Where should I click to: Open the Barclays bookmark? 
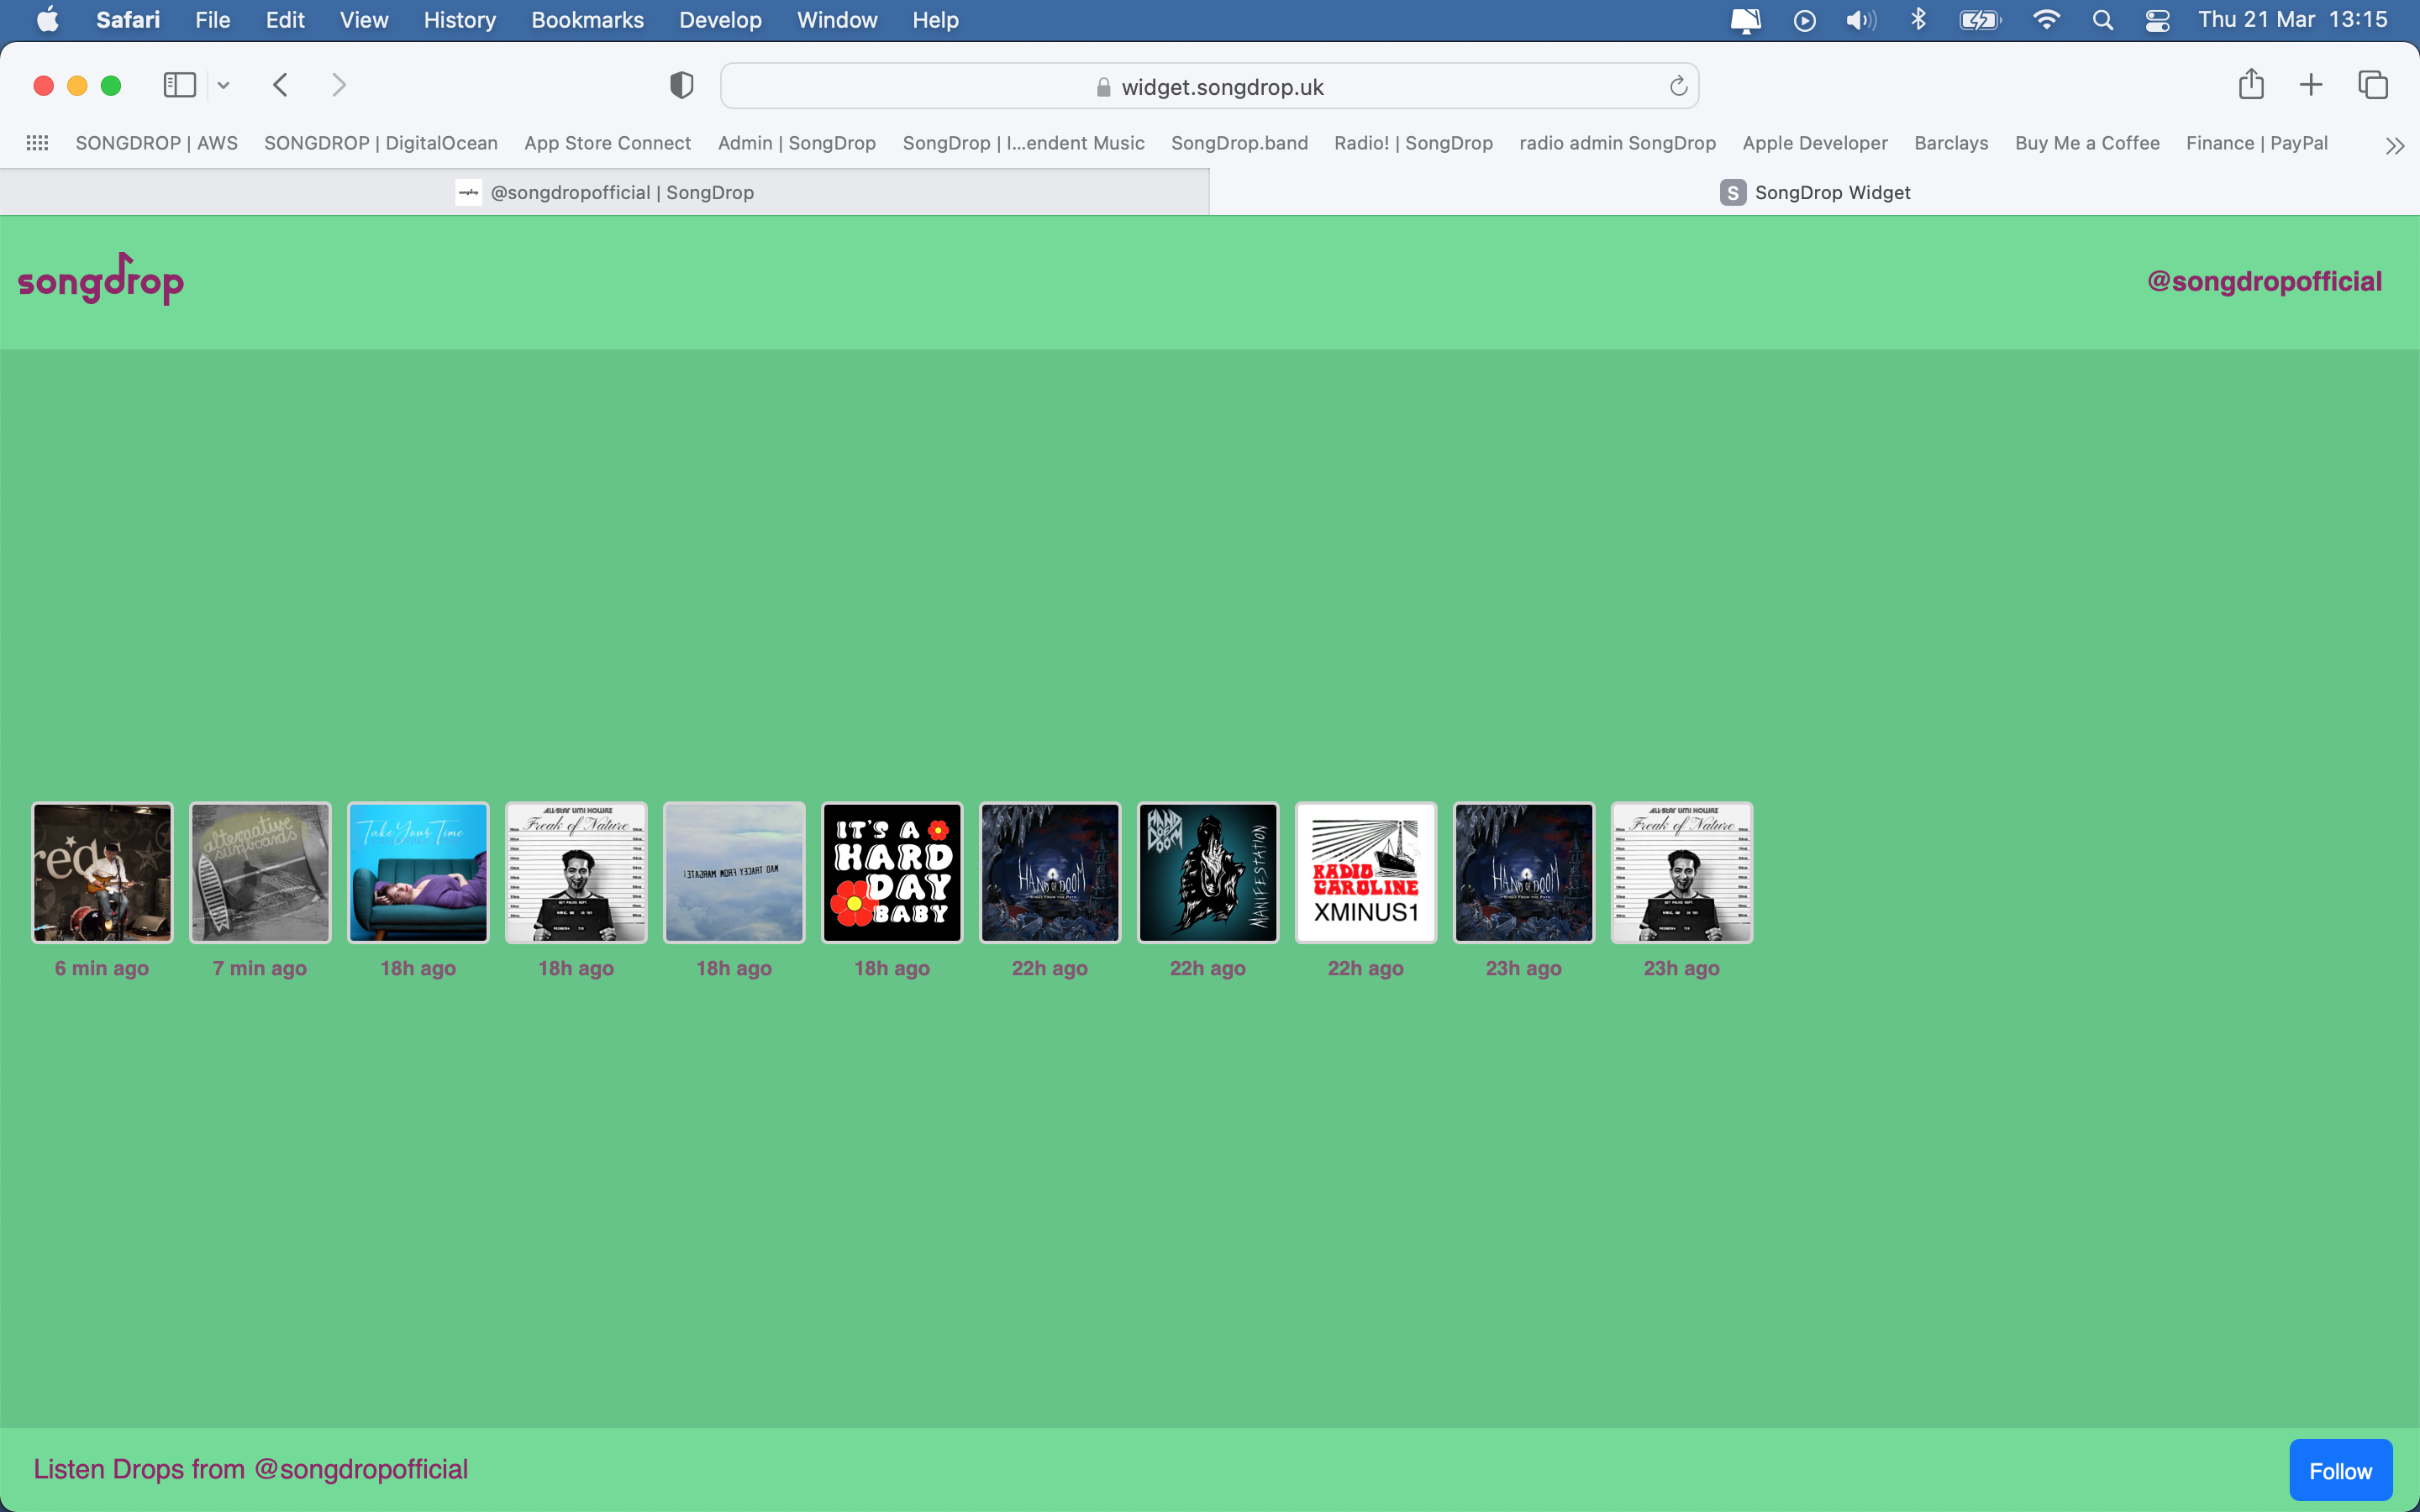click(x=1951, y=143)
